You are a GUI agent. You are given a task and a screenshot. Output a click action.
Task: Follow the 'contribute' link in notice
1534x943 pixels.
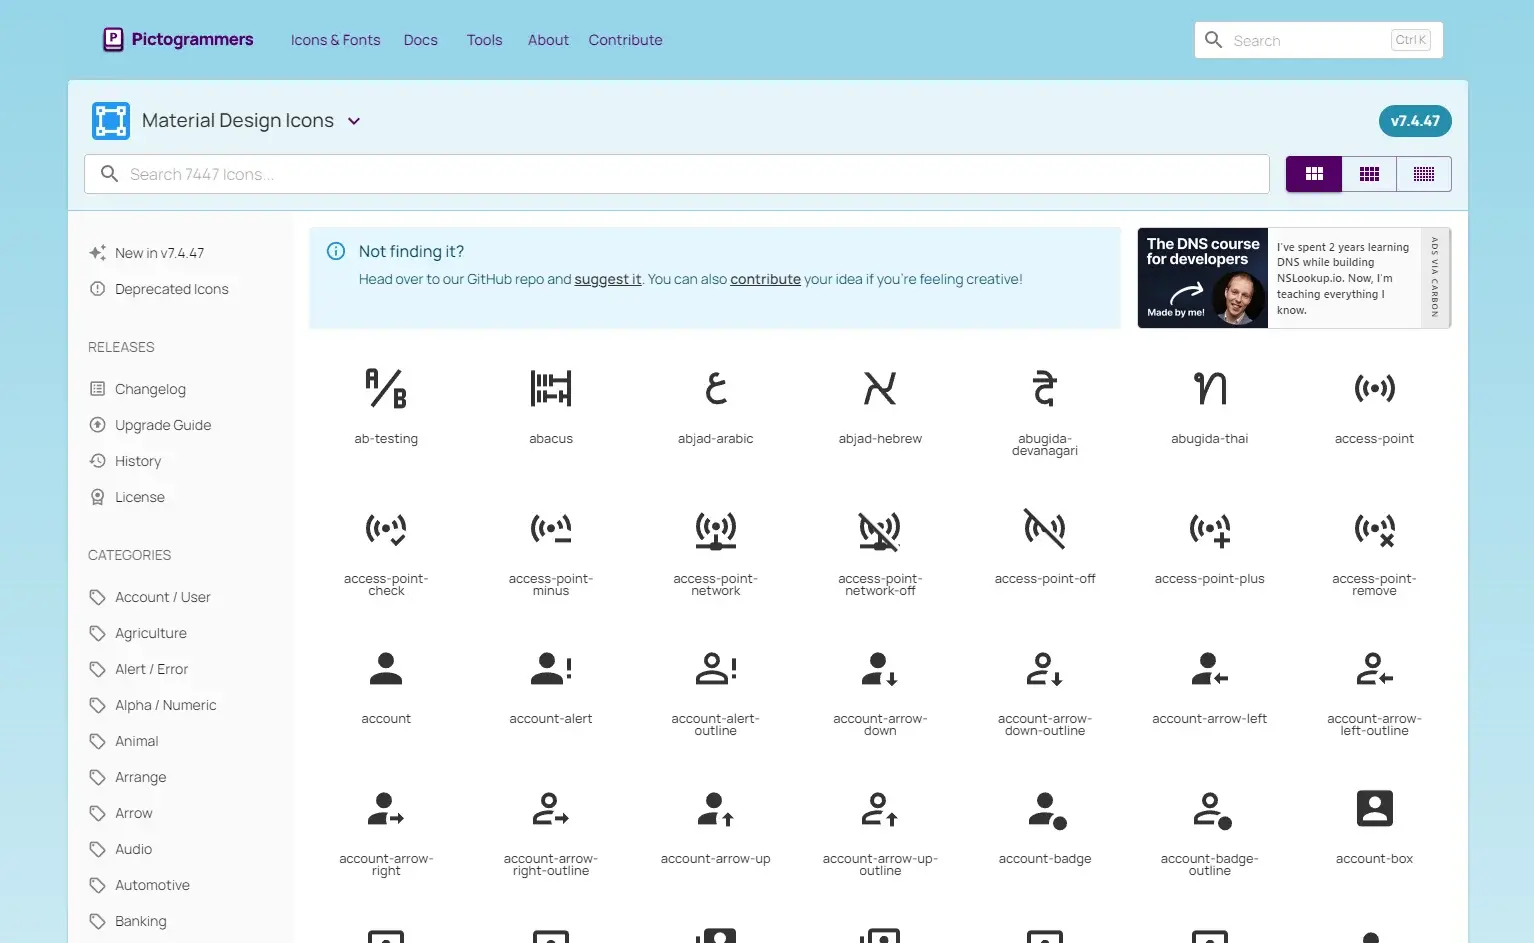point(765,279)
